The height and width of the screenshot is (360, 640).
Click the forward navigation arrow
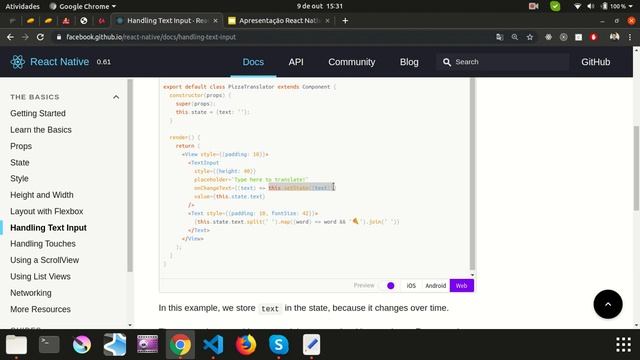pyautogui.click(x=25, y=37)
